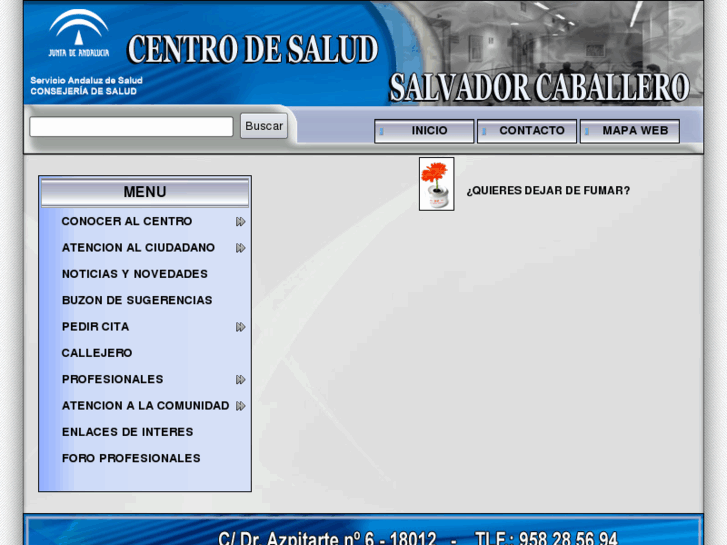Open ENLACES DE INTERES
This screenshot has width=727, height=545.
coord(128,432)
